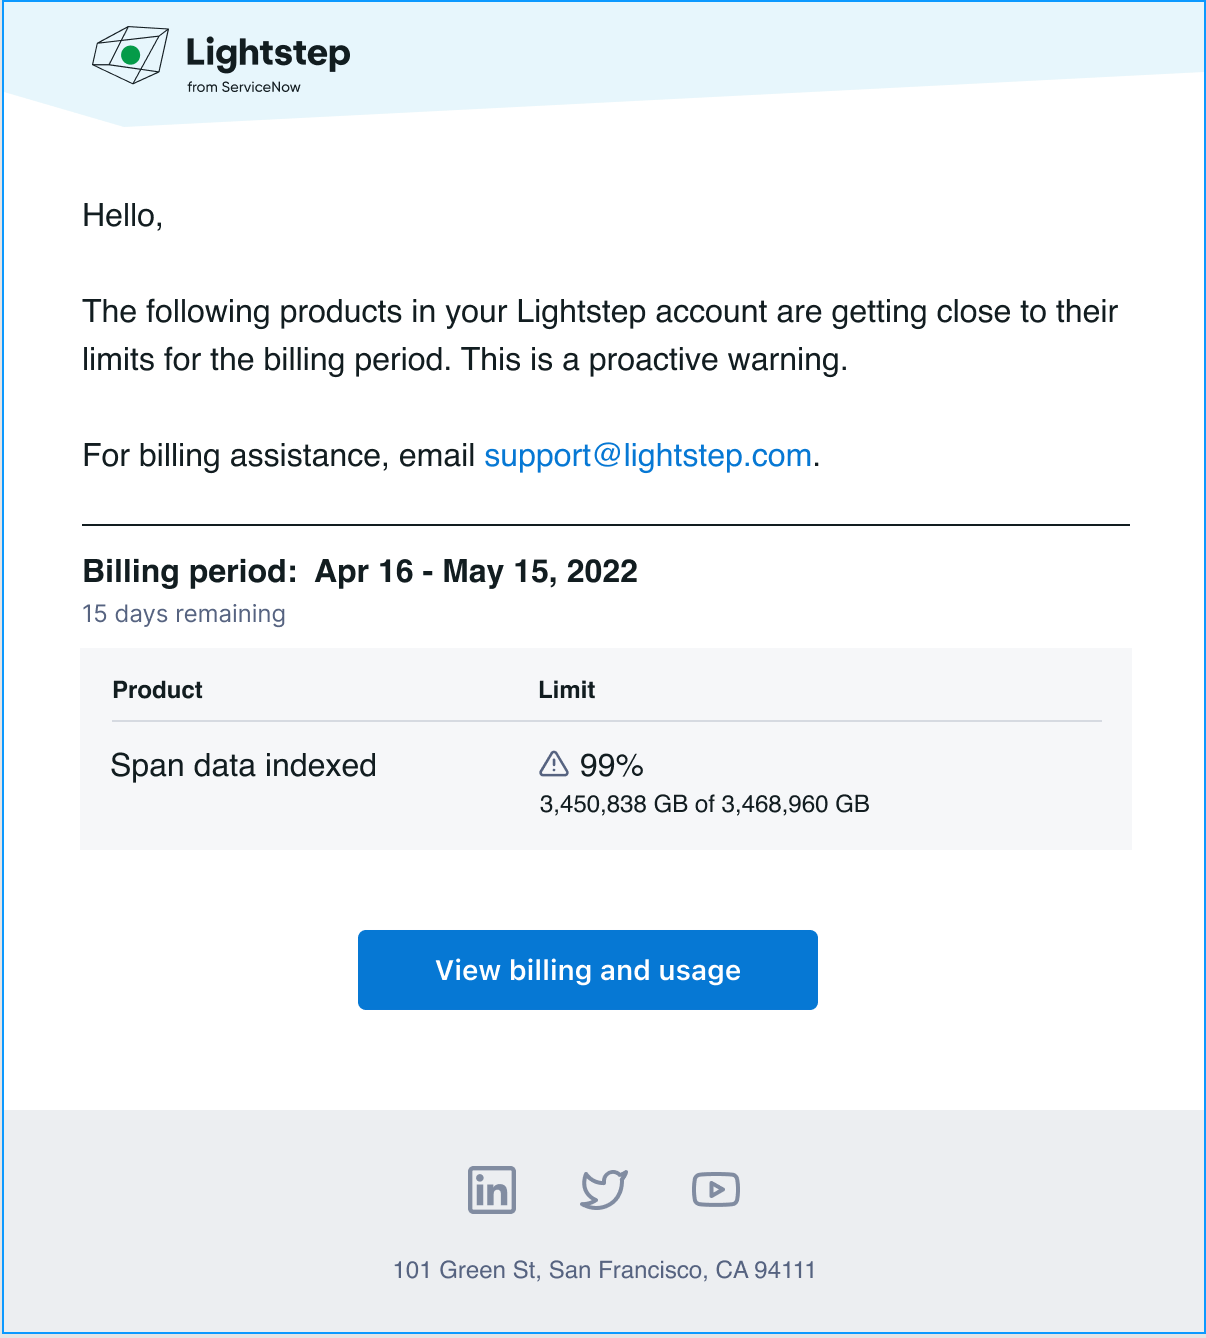
Task: Select the Product column header
Action: pyautogui.click(x=157, y=690)
